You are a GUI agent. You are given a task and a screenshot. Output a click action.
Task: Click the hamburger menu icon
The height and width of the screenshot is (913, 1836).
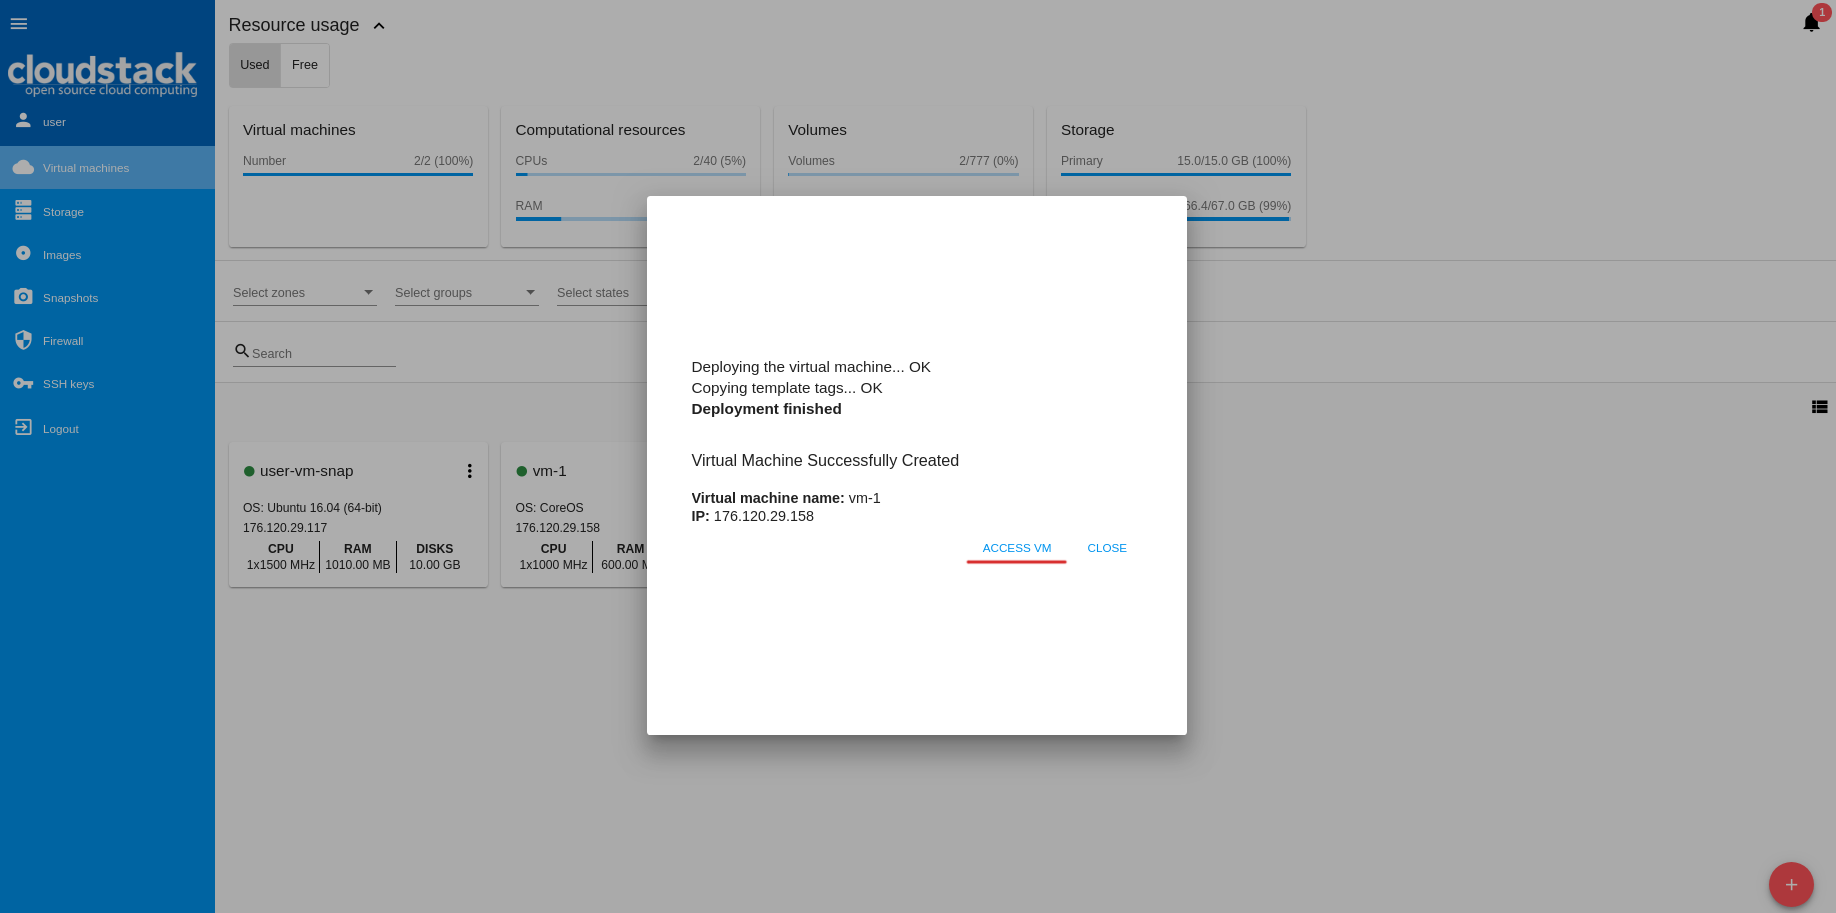tap(19, 24)
